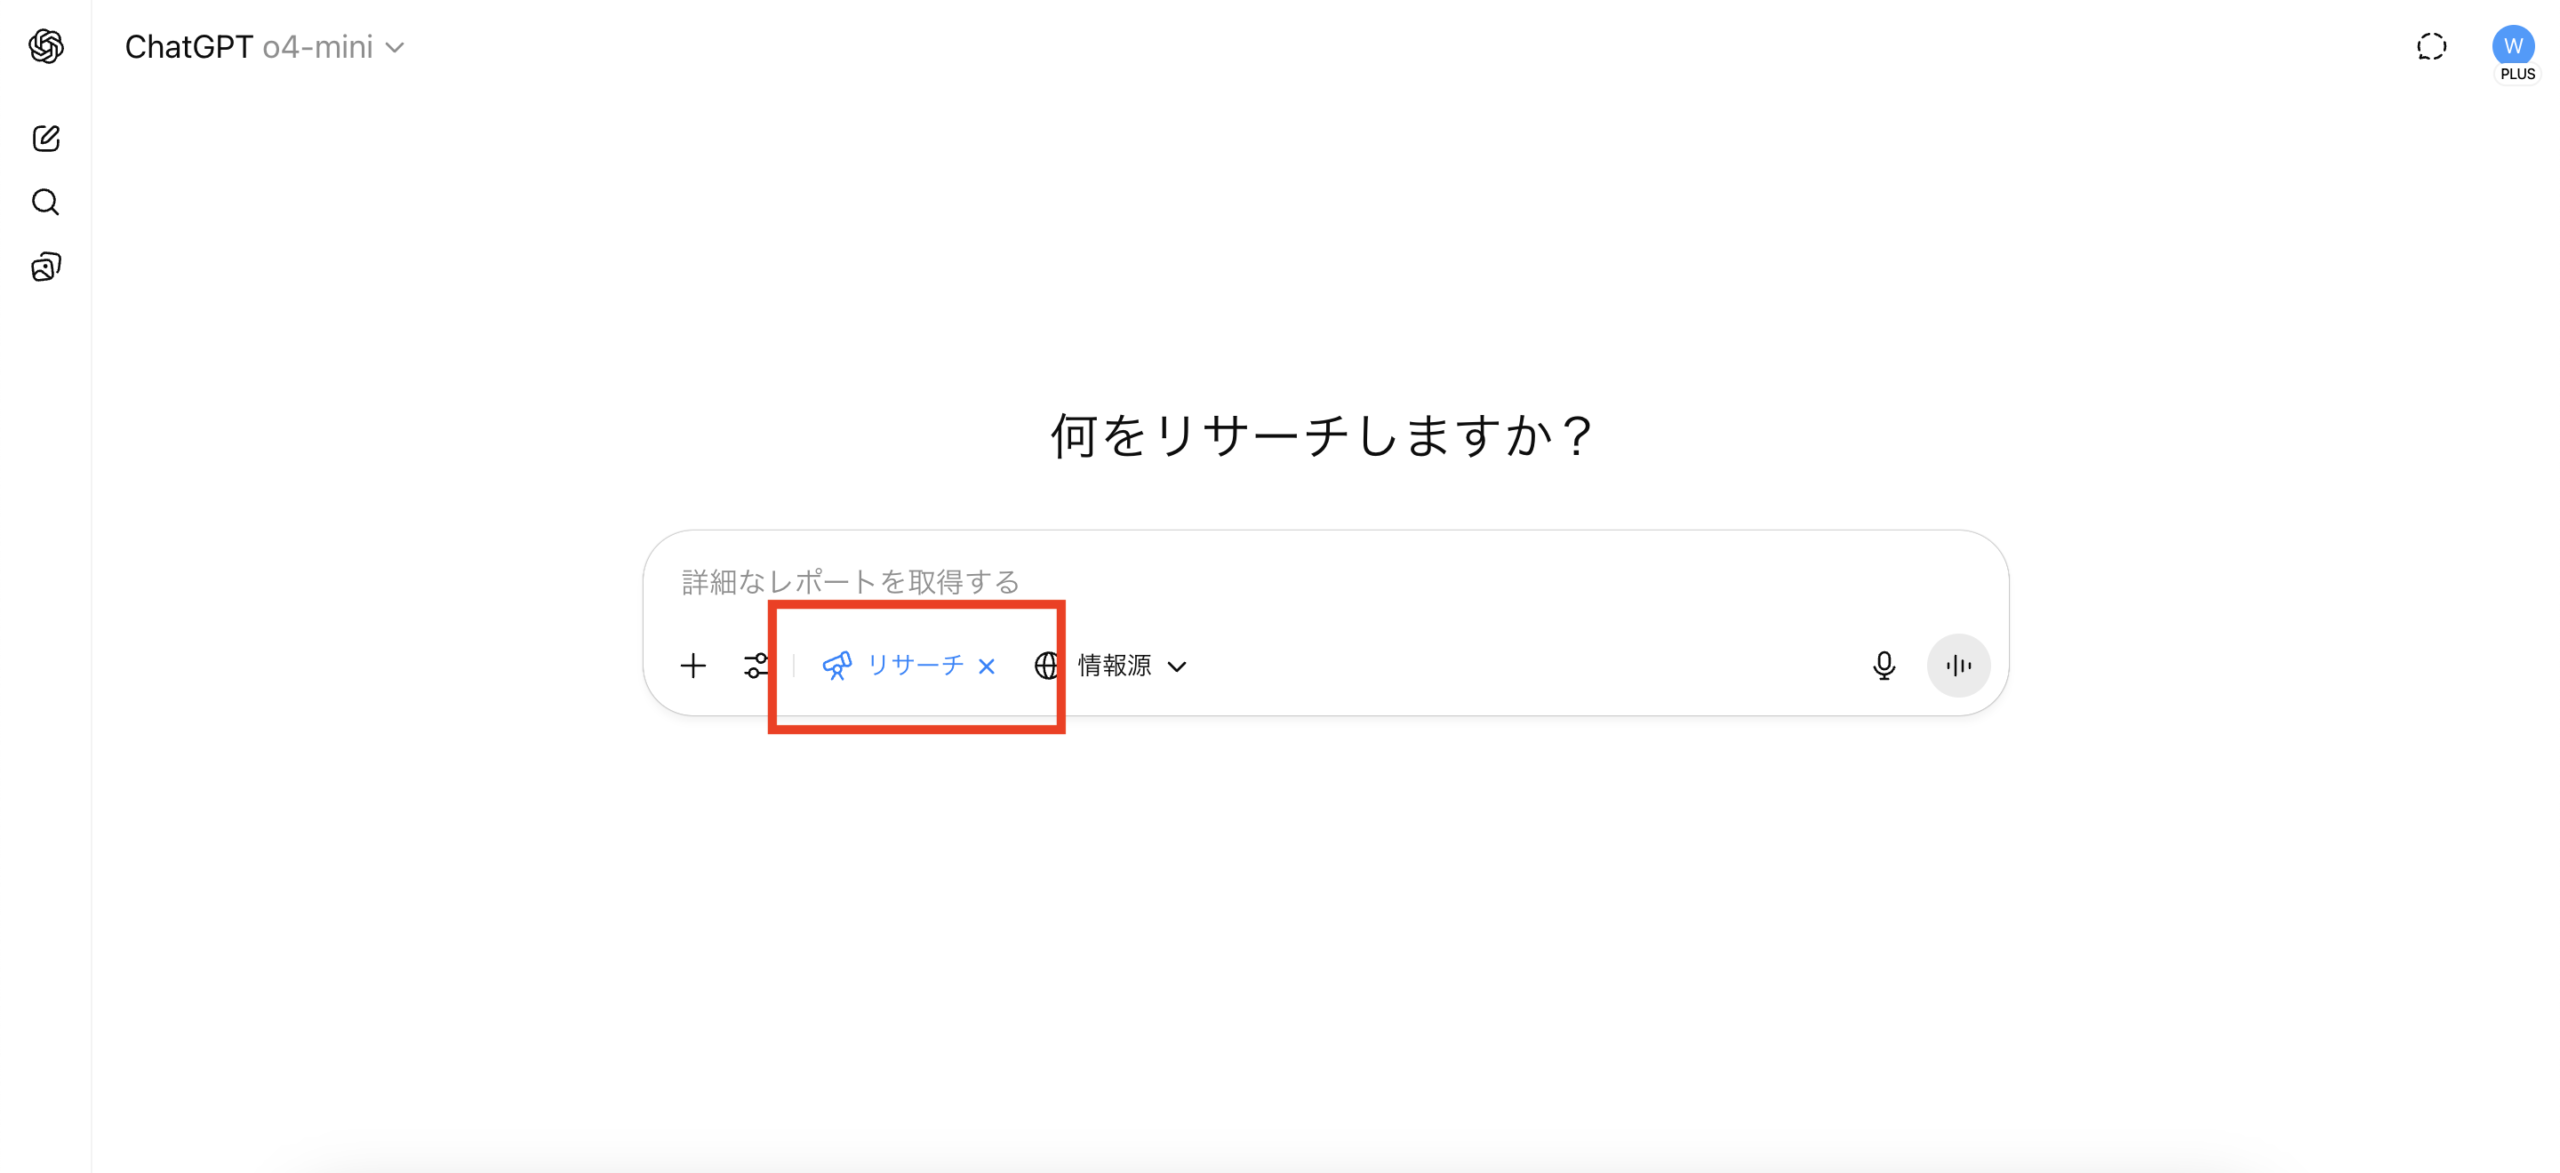The height and width of the screenshot is (1173, 2560).
Task: Click the chevron beside o4-mini
Action: pos(396,48)
